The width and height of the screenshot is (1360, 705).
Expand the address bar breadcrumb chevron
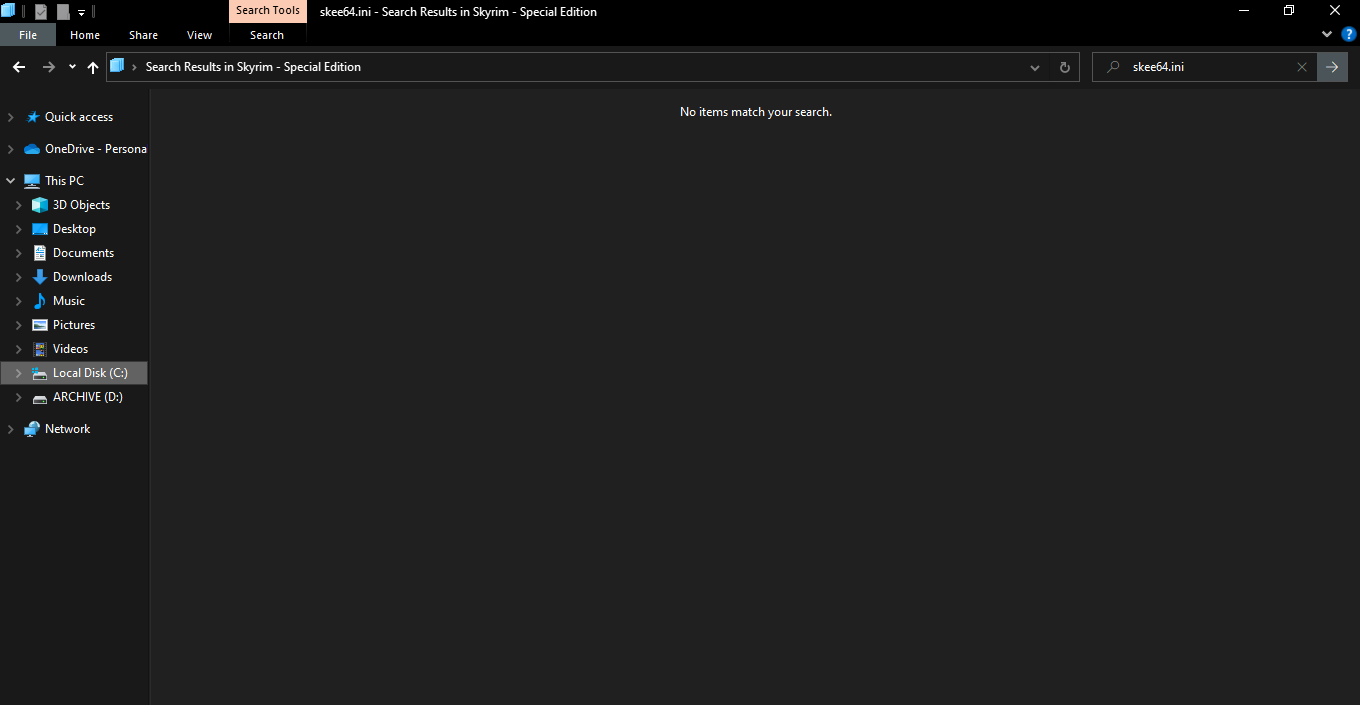point(134,67)
